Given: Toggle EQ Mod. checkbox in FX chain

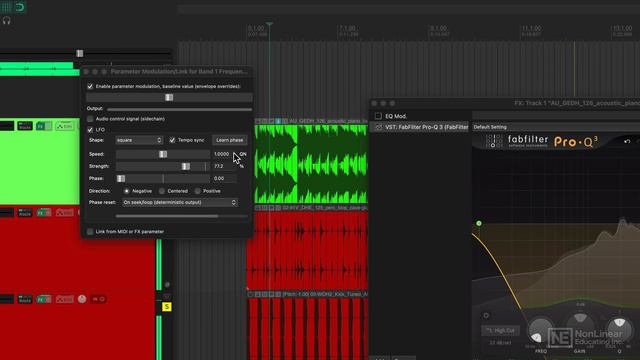Looking at the screenshot, I should click(378, 116).
